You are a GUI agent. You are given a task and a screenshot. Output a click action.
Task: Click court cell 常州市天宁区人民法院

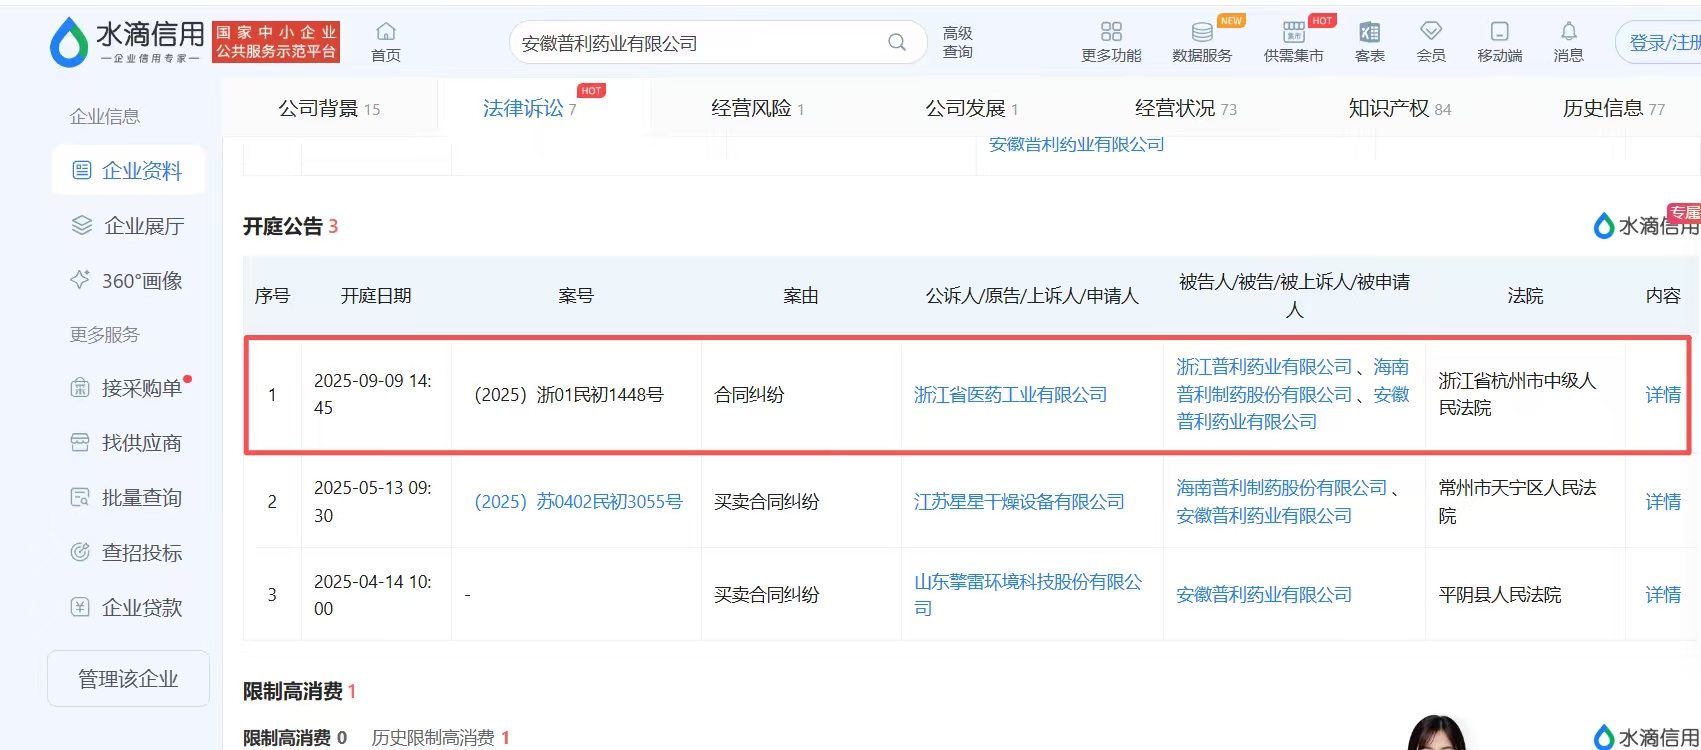click(x=1517, y=502)
